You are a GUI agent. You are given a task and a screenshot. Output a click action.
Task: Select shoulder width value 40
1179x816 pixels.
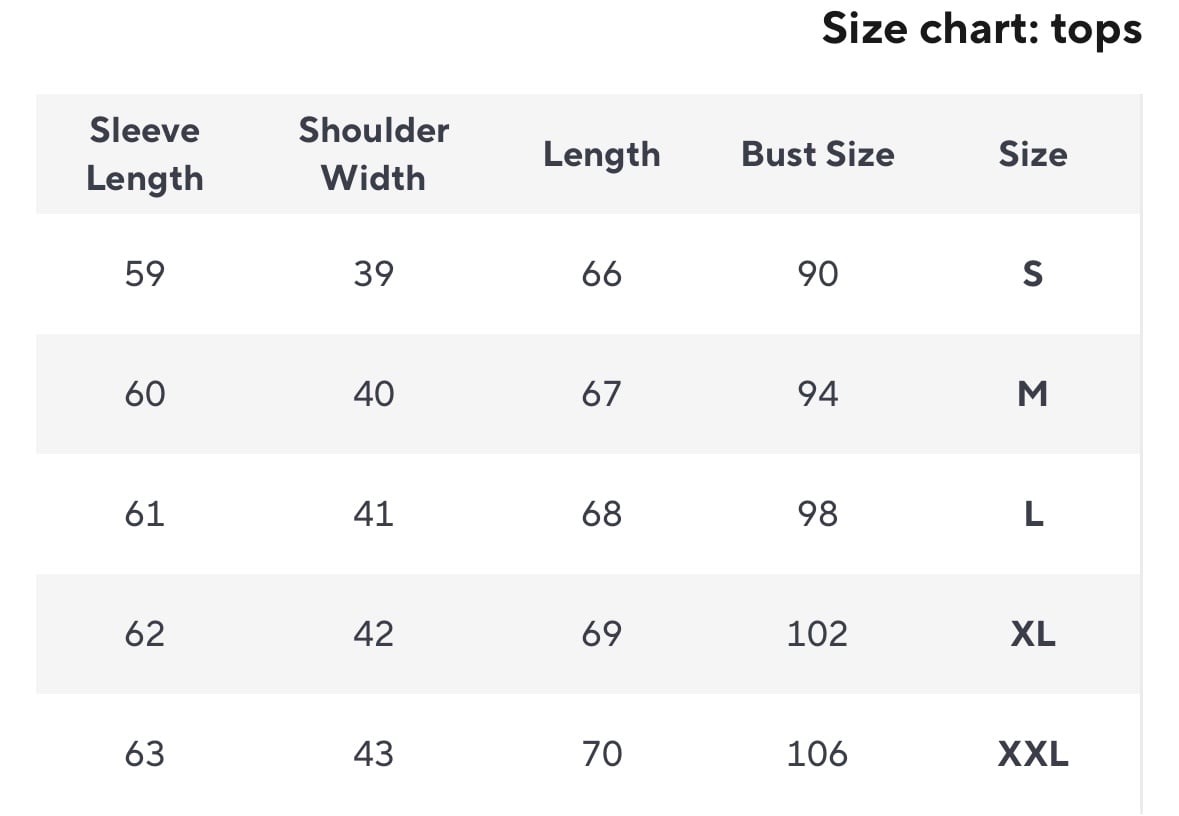373,394
